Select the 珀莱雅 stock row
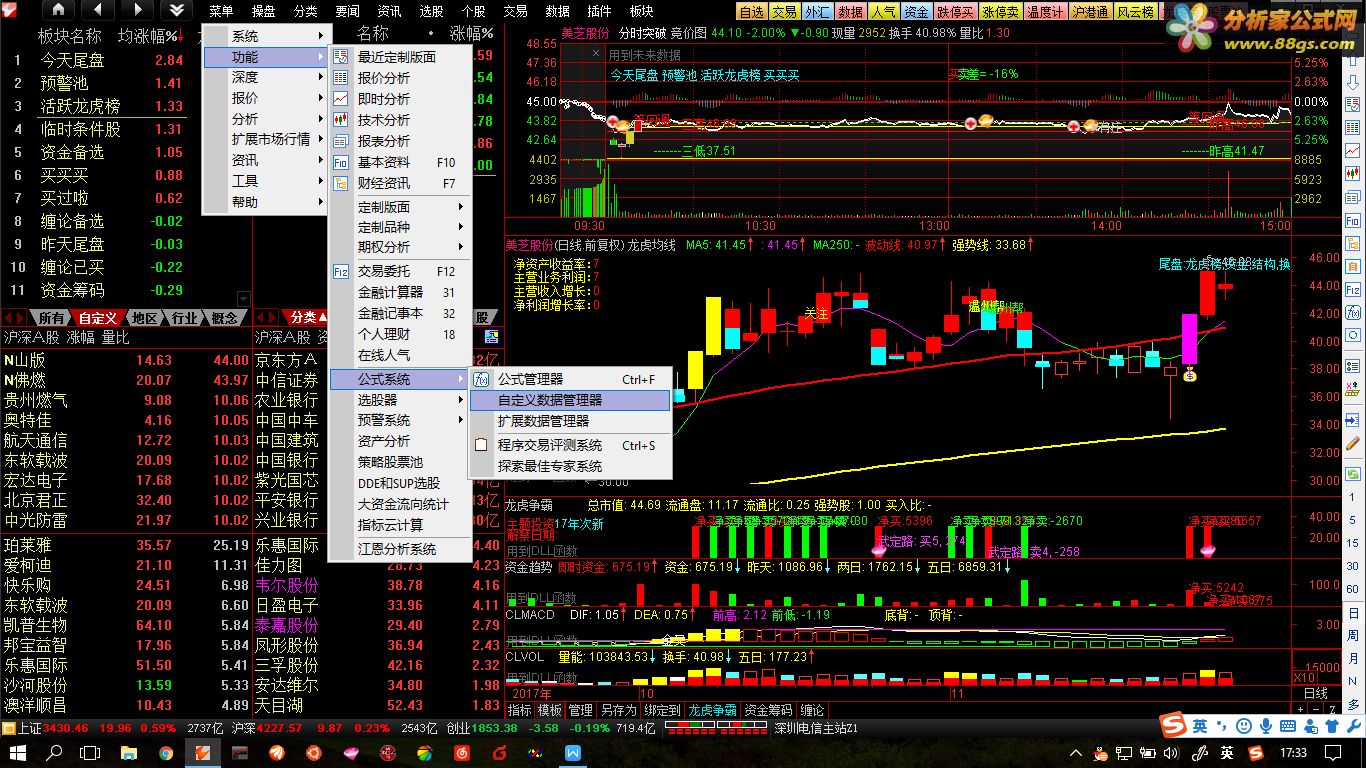Image resolution: width=1366 pixels, height=768 pixels. pyautogui.click(x=126, y=545)
